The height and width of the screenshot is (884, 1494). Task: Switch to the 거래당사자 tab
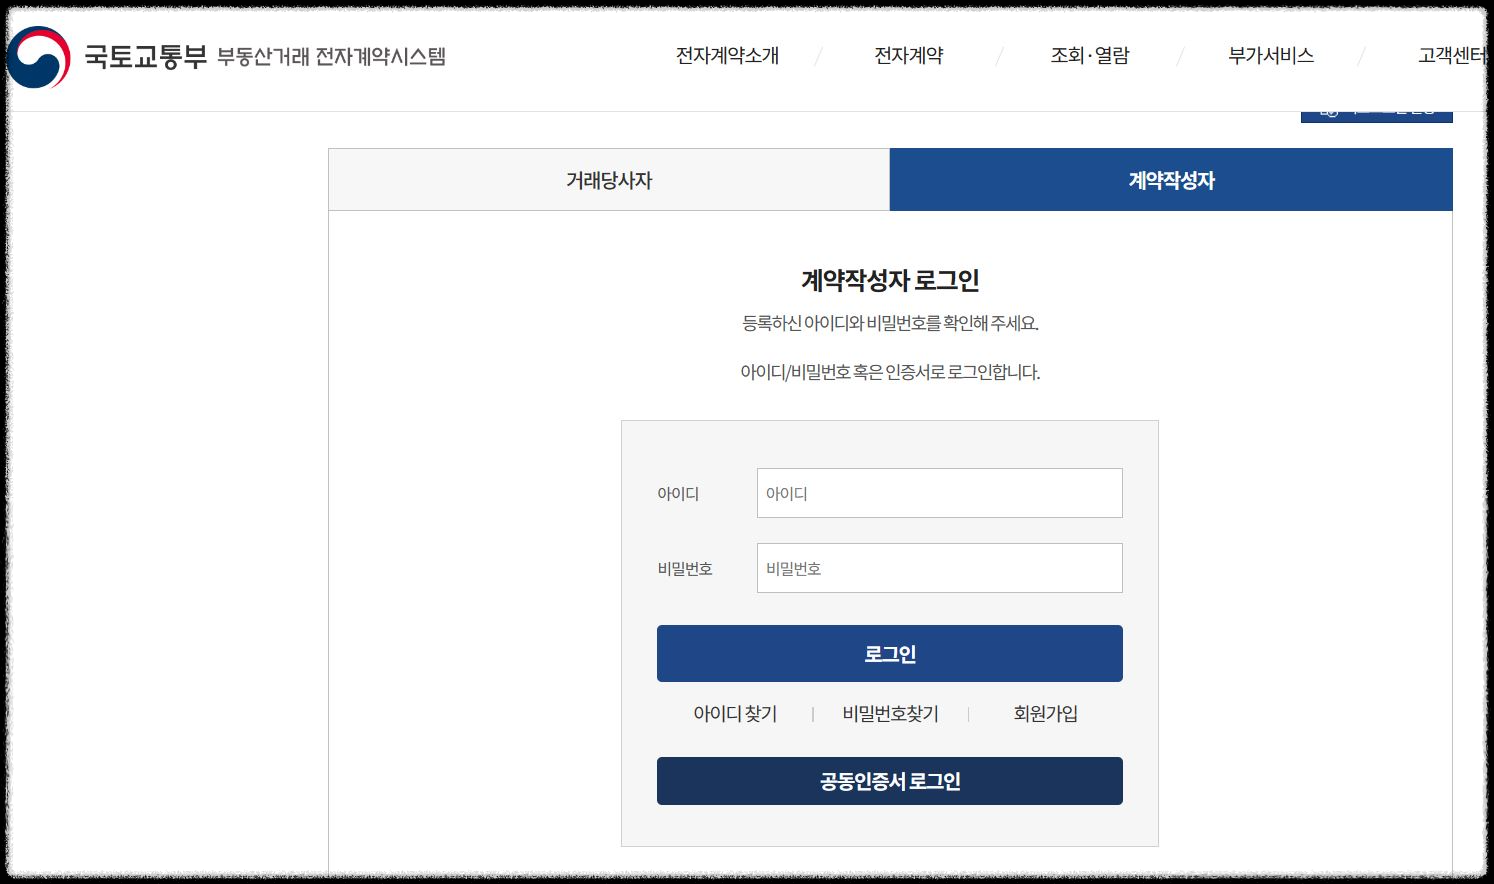(x=609, y=179)
